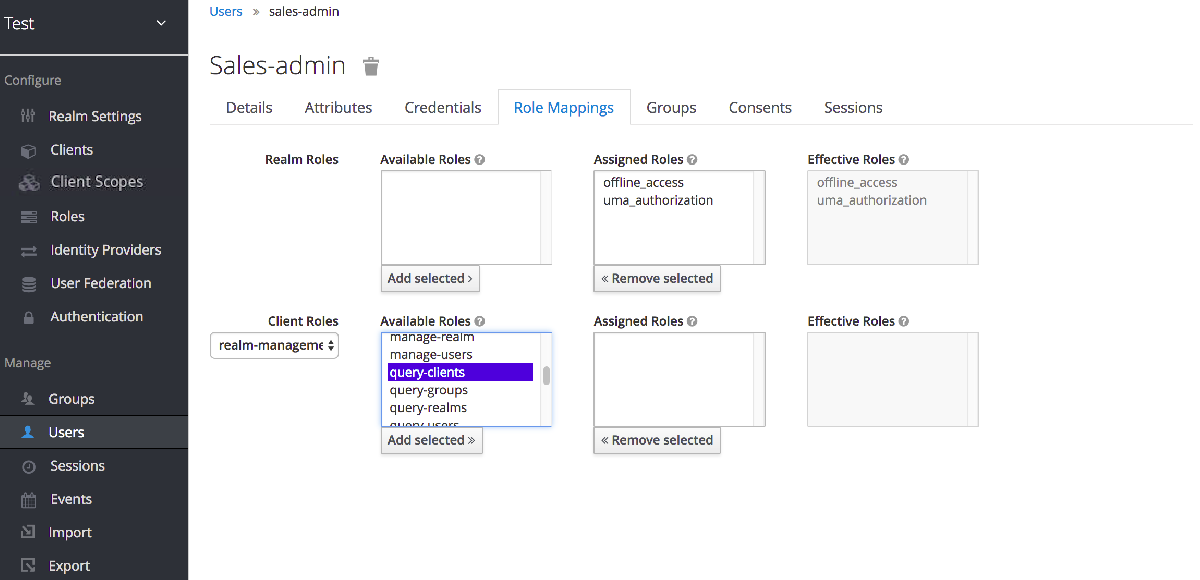Click the Identity Providers arrows icon
The image size is (1200, 580).
pos(29,250)
